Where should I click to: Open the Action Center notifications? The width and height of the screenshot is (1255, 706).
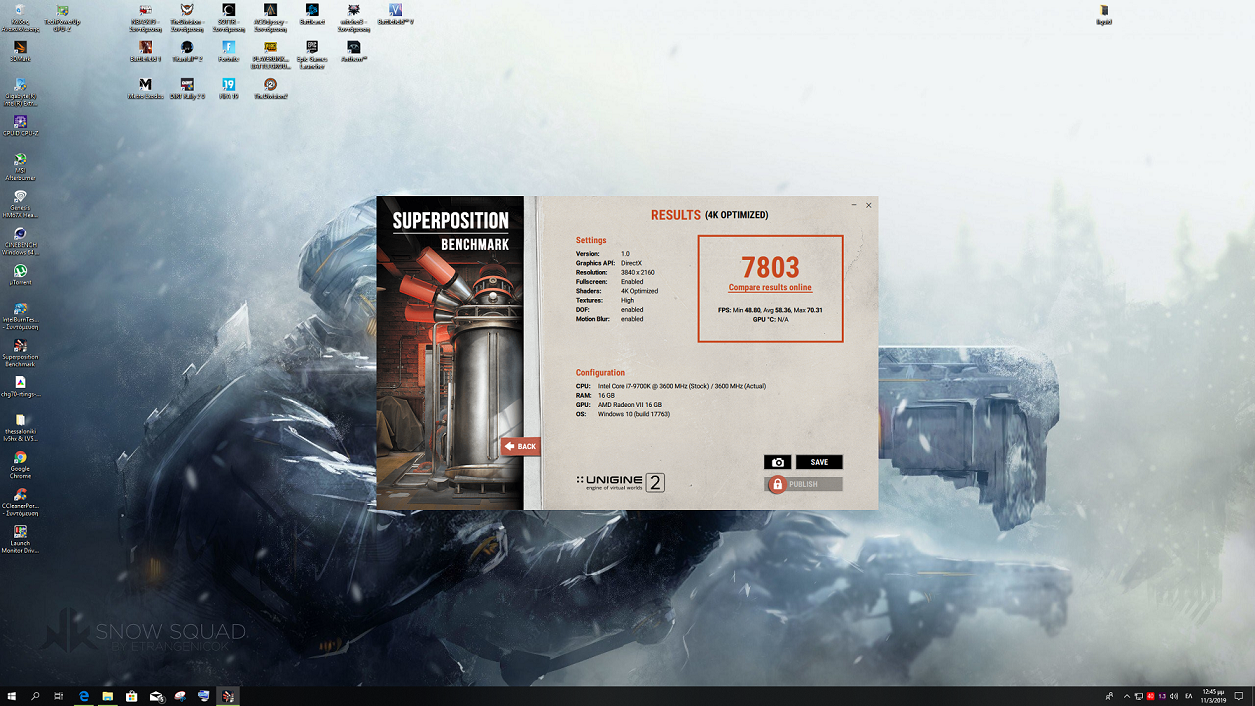tap(1240, 696)
